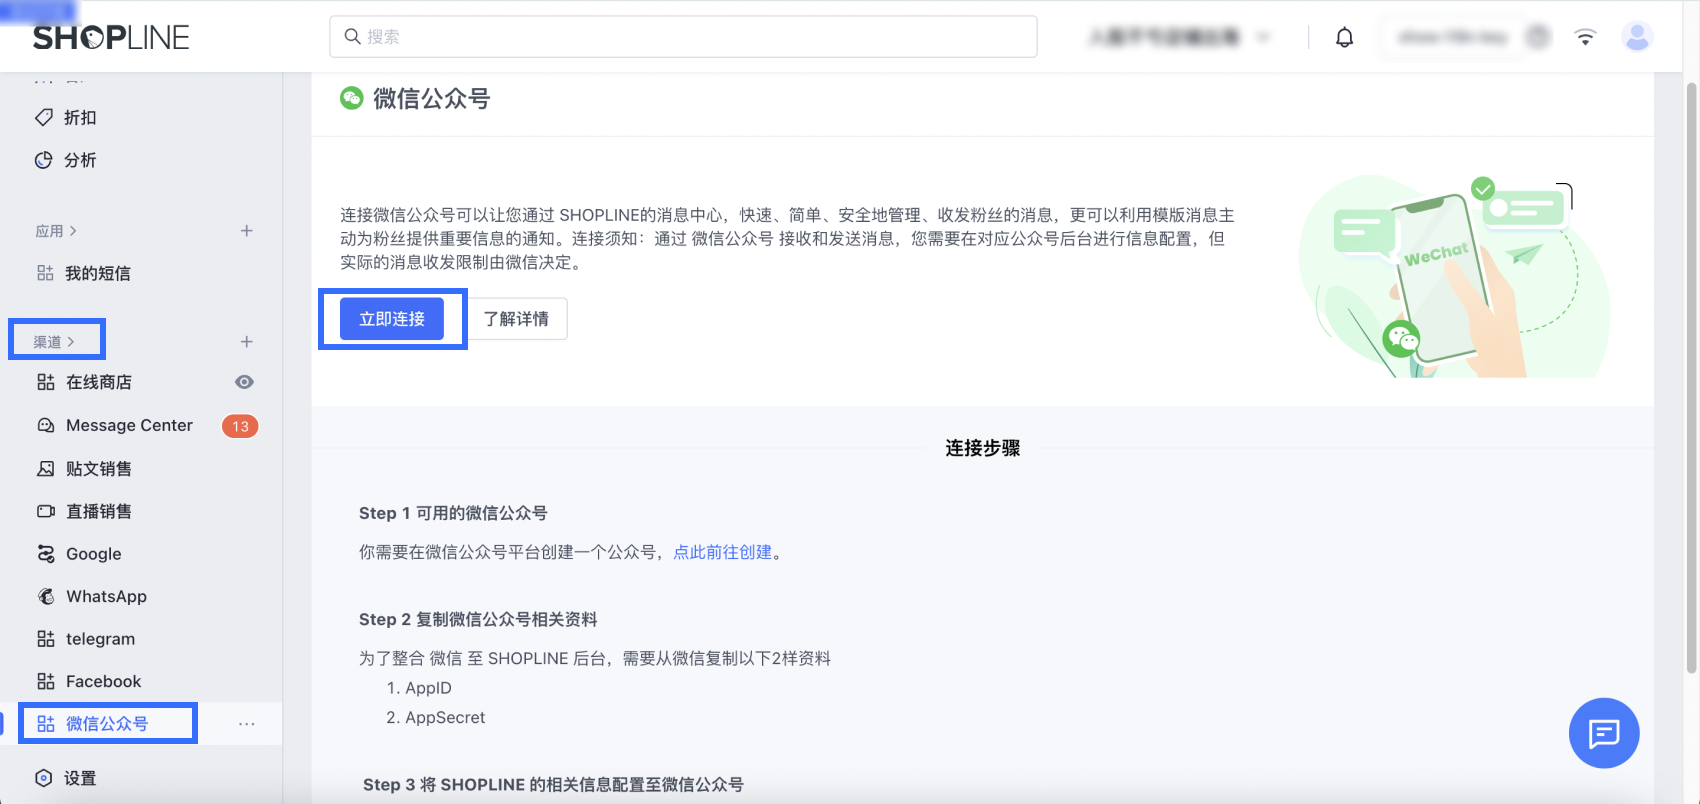Expand the 应用 section

pos(56,231)
